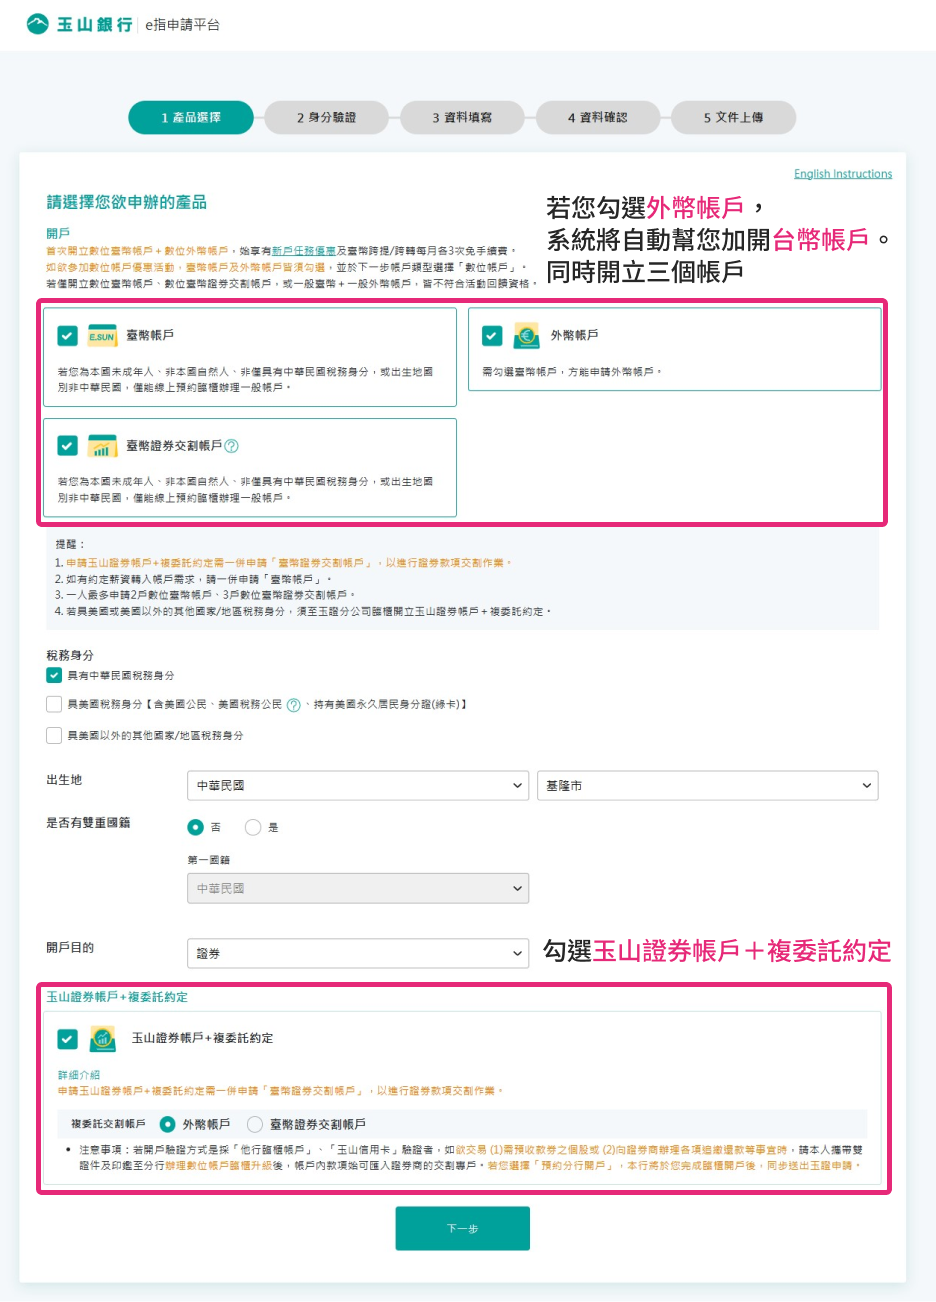Click the 第一國籍 label
Screen dimensions: 936x1302
tap(209, 860)
